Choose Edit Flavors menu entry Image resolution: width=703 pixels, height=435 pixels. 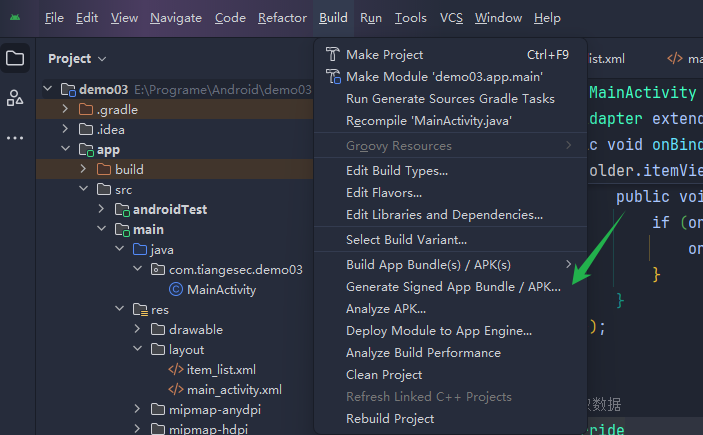(x=451, y=193)
